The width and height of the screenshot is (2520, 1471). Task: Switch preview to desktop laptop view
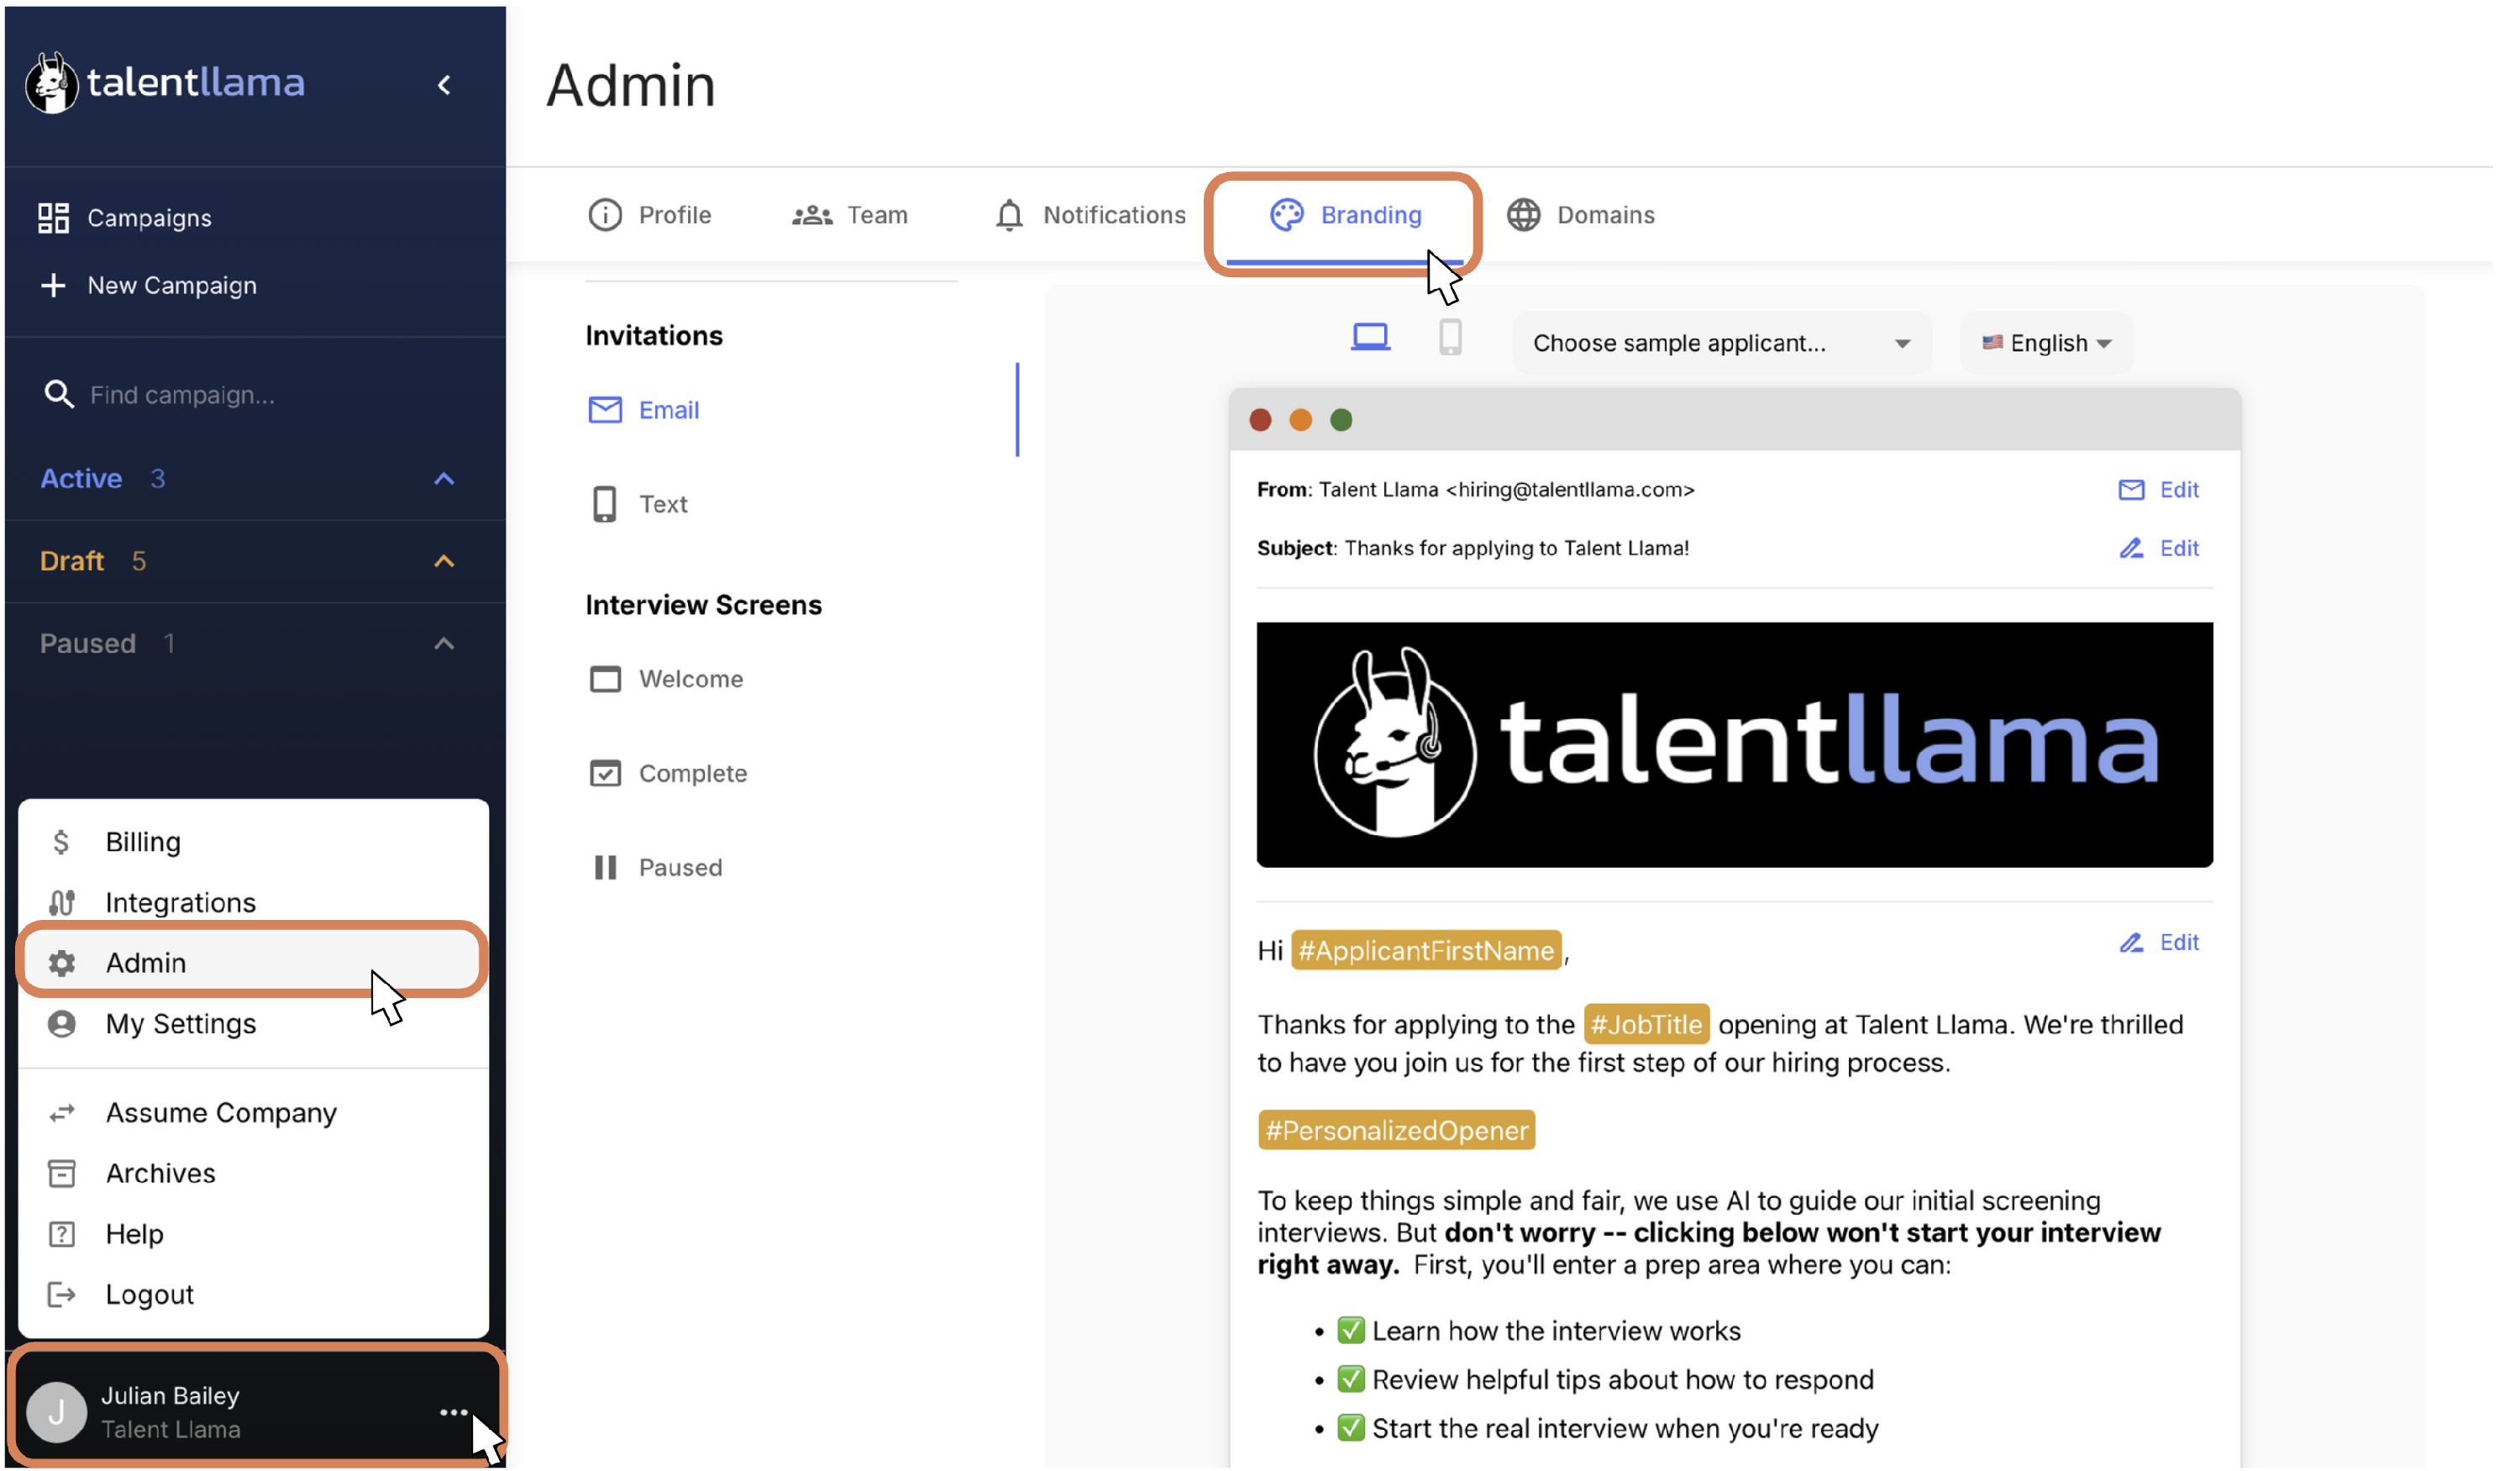[1370, 337]
